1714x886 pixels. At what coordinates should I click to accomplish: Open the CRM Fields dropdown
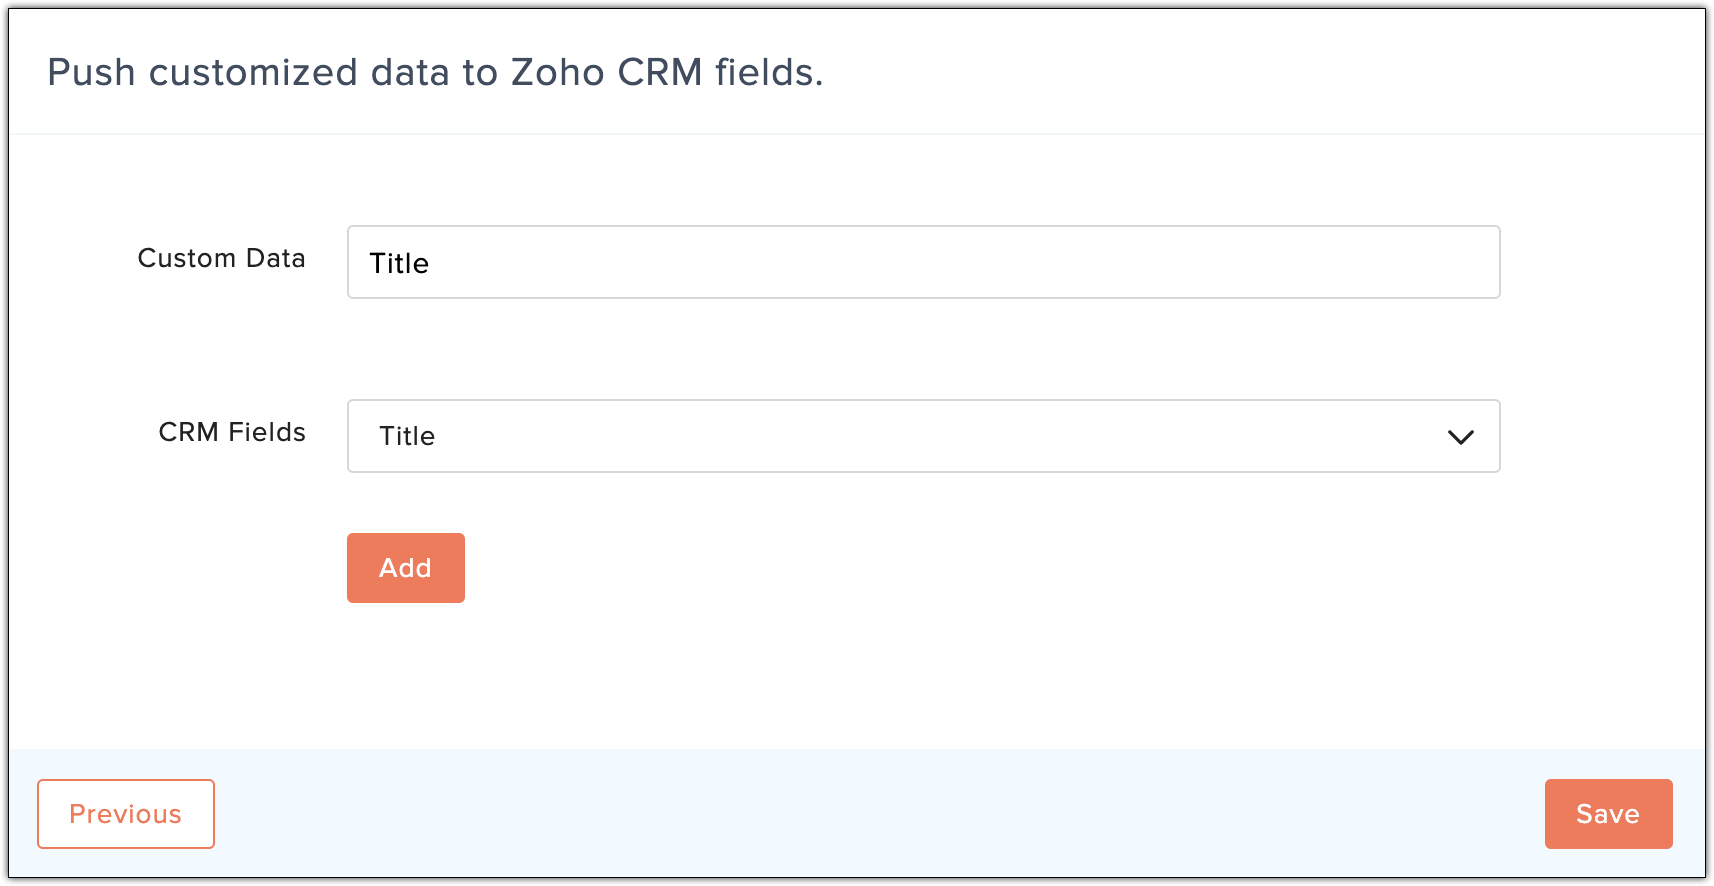click(x=923, y=436)
